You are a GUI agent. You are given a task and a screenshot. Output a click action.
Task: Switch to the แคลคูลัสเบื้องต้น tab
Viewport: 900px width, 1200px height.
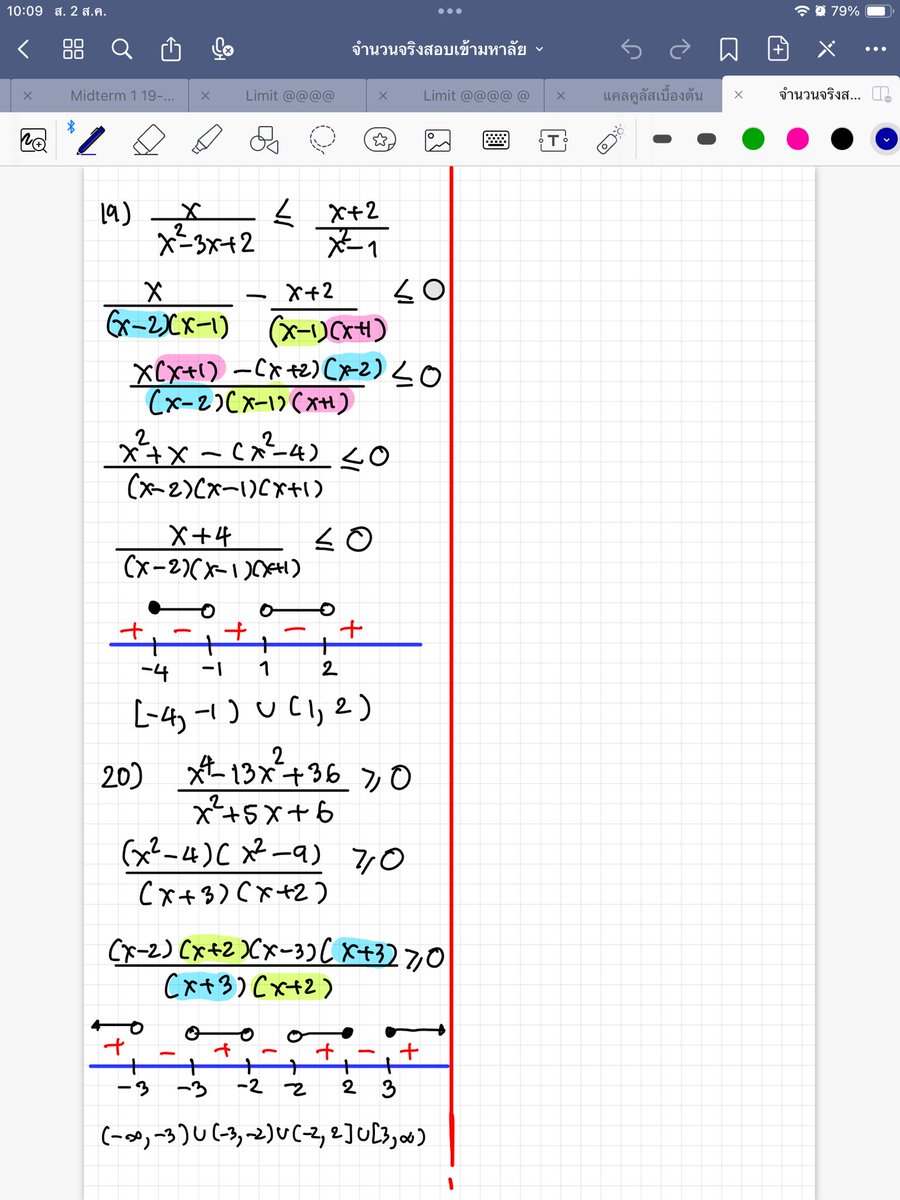[x=654, y=95]
